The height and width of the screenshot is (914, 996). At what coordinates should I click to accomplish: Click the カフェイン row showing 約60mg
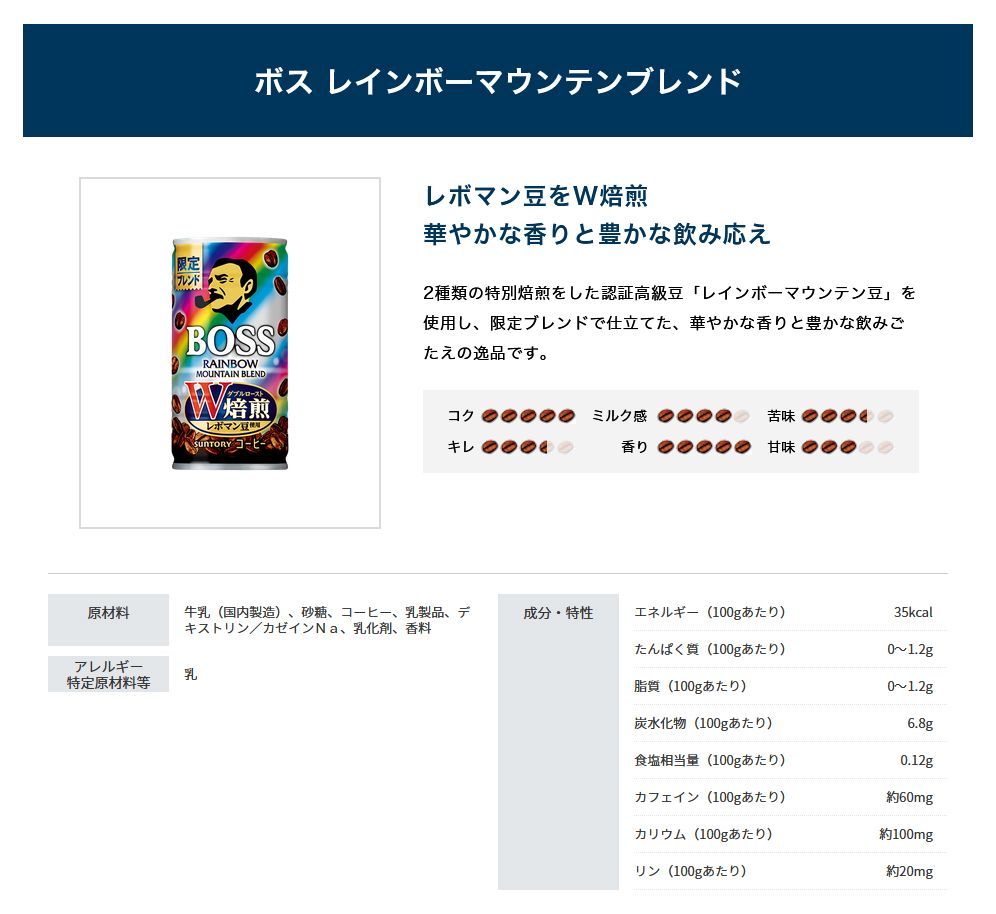790,797
